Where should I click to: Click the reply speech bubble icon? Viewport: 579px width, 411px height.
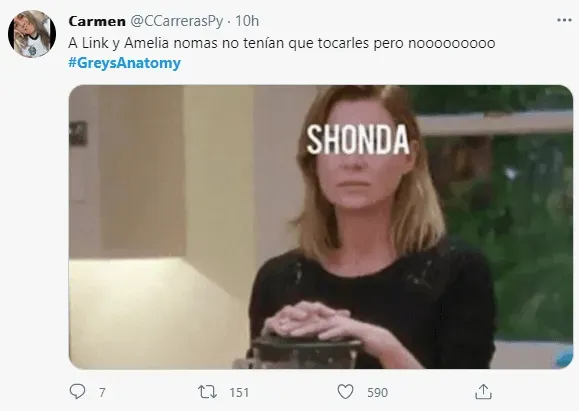(x=77, y=391)
